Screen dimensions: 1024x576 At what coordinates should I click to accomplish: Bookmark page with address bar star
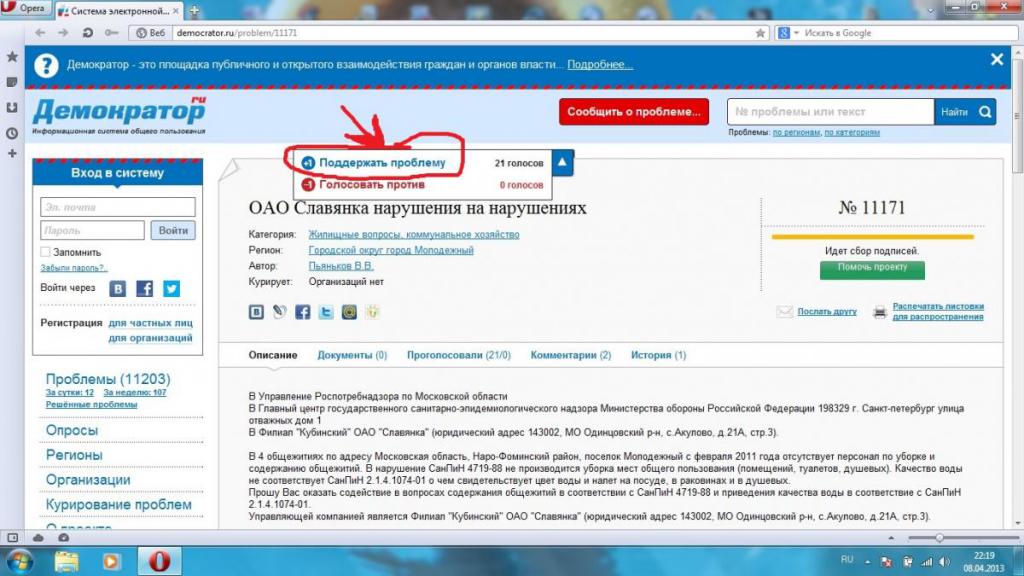(760, 33)
